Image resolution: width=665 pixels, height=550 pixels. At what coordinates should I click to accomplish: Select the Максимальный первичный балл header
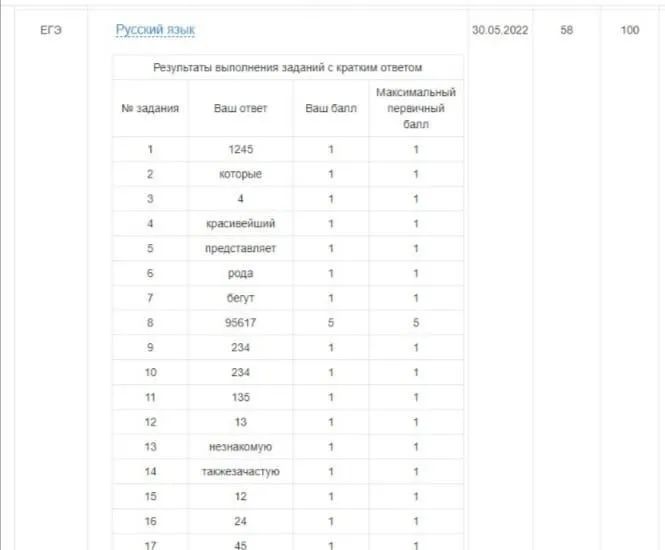(416, 108)
